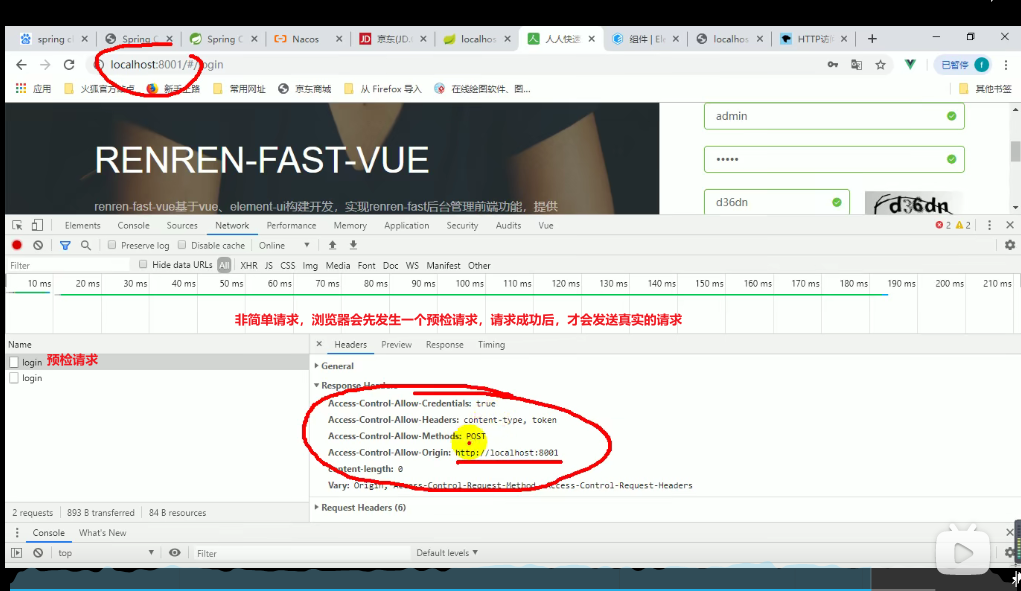
Task: Toggle the device toolbar icon in DevTools
Action: (x=37, y=225)
